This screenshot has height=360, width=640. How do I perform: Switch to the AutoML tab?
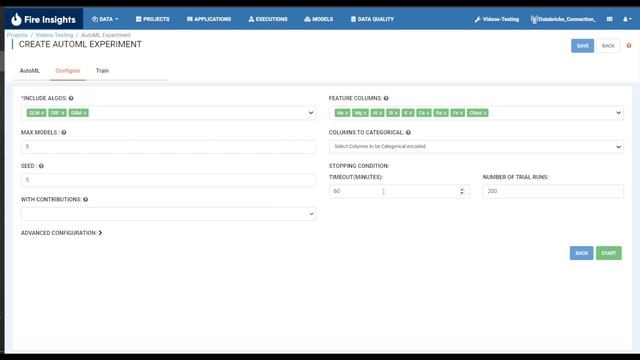click(30, 71)
